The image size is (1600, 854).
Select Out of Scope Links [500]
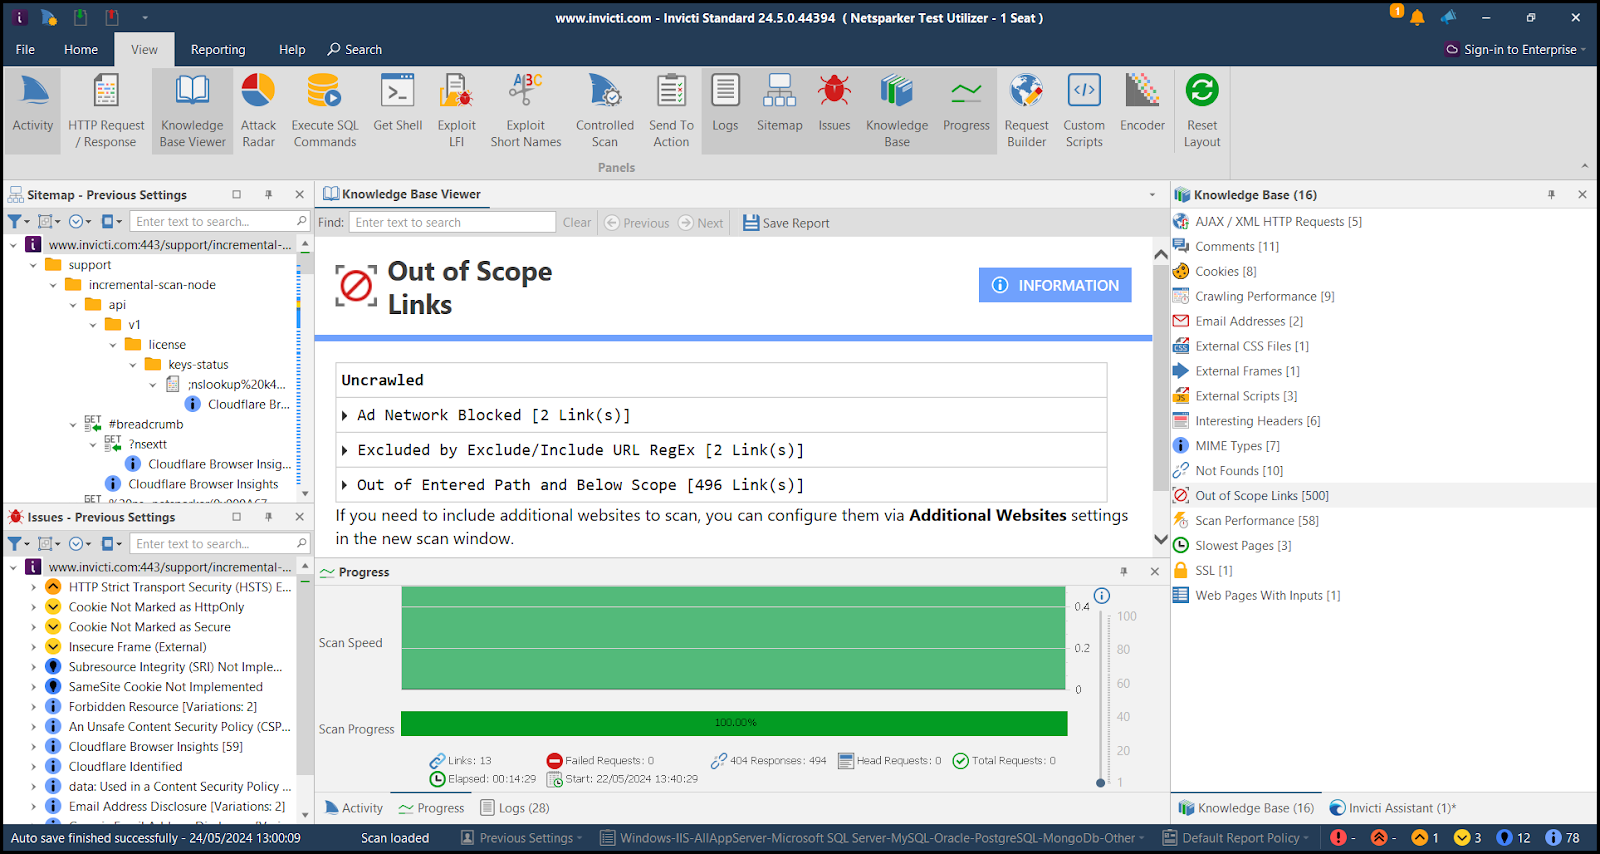[1261, 495]
